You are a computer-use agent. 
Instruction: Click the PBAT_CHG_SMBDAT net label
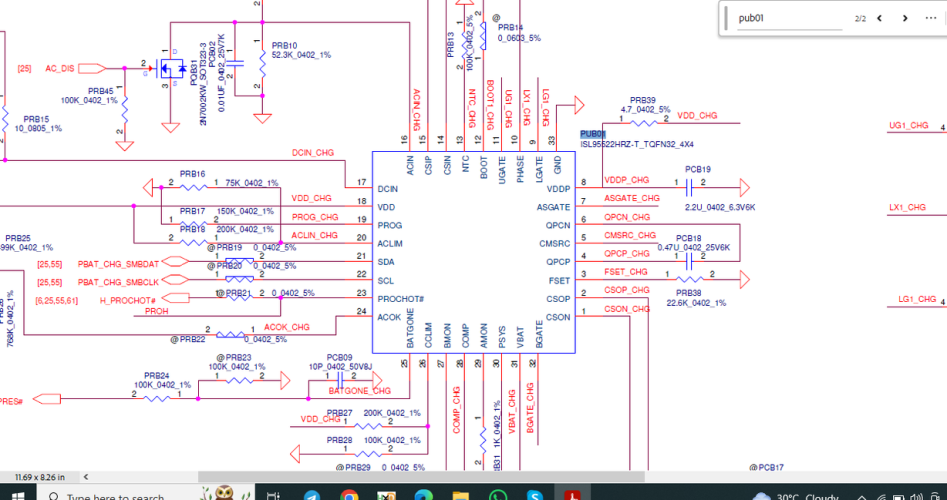pos(118,264)
